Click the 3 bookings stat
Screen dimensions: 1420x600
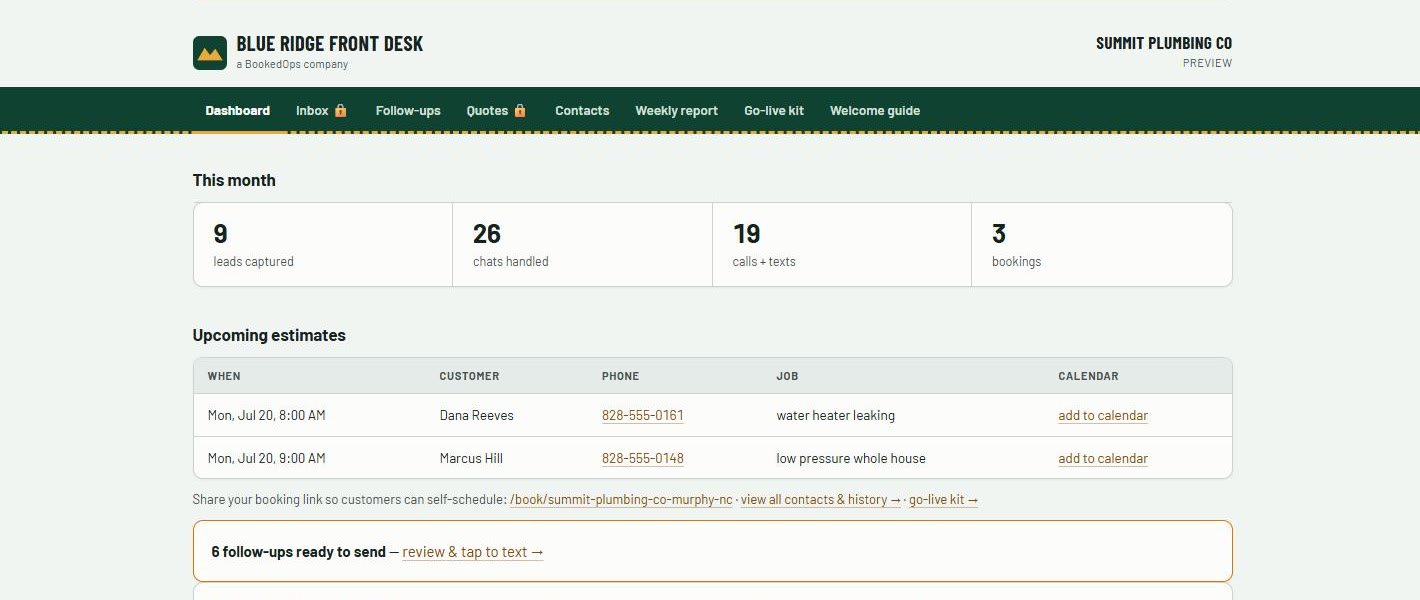[x=1101, y=245]
